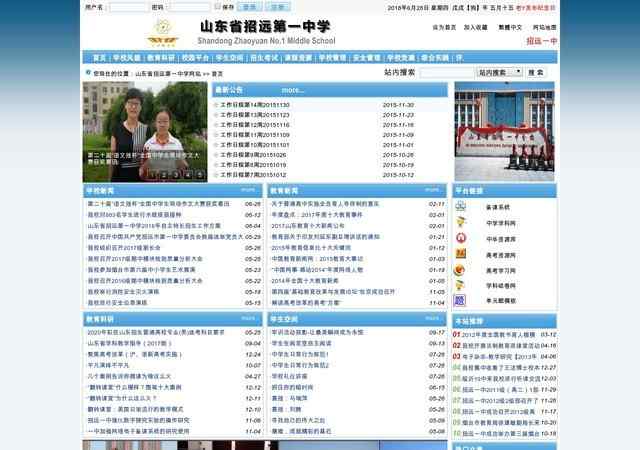Open 首页 in the navigation bar
640x450 pixels.
[x=99, y=58]
